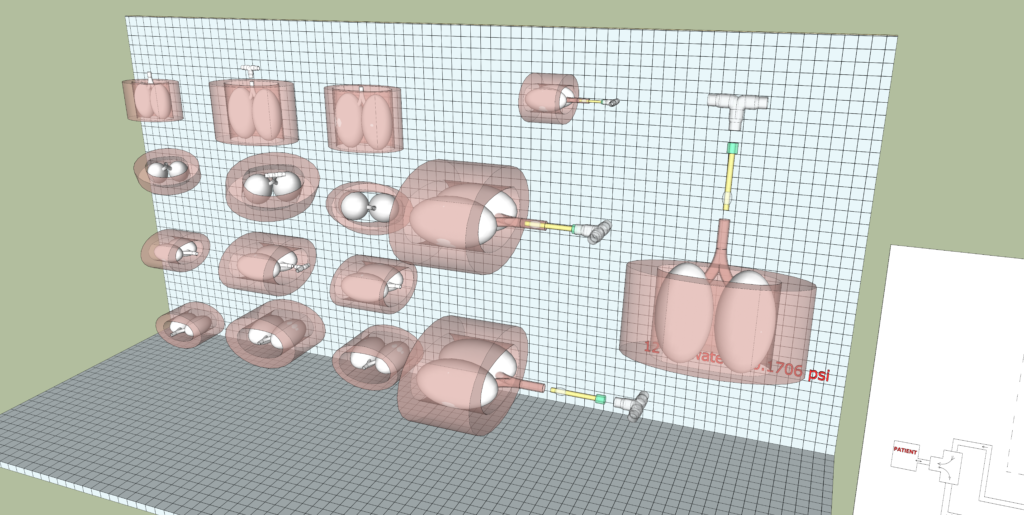Select the bottom-left lung model on the wall
This screenshot has width=1024, height=515.
[188, 325]
